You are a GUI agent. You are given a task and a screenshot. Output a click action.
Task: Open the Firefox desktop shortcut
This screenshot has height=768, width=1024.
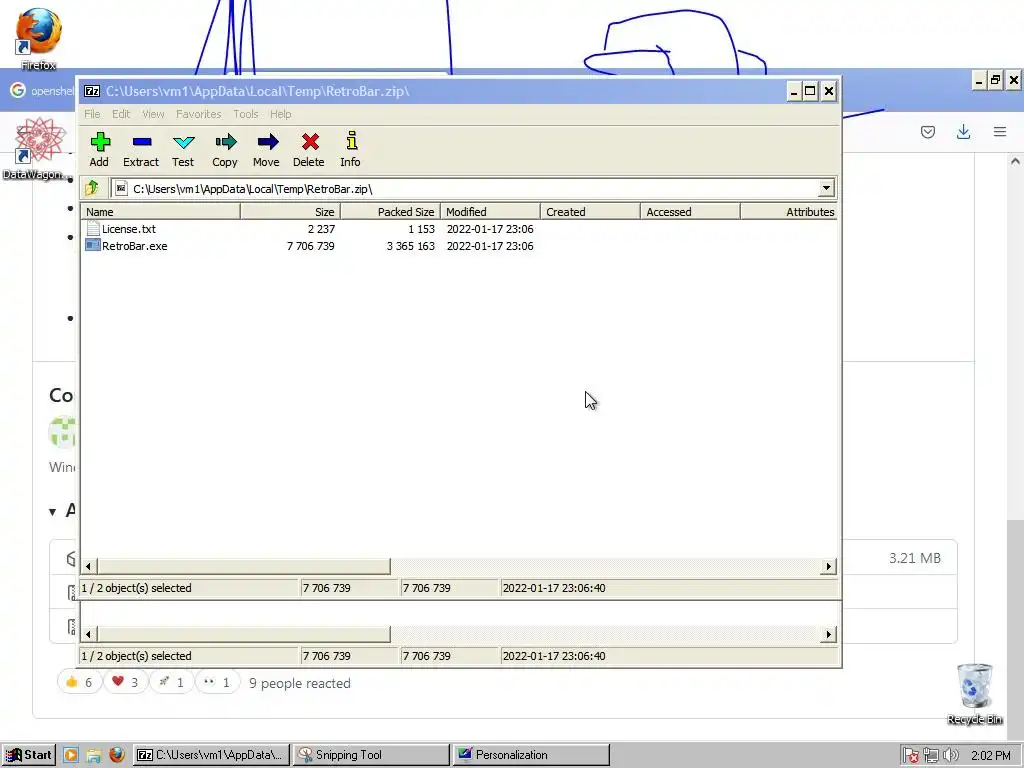pos(38,38)
